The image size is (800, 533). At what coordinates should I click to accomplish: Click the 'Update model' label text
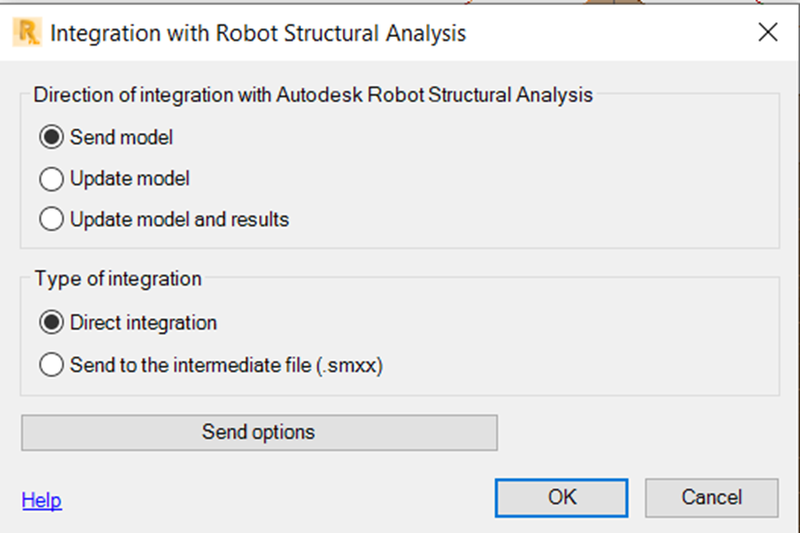pos(130,179)
